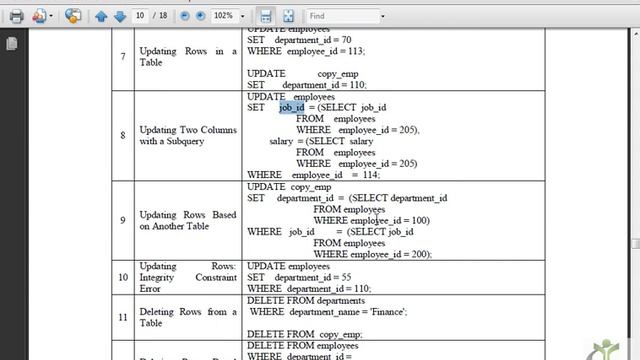Go to next page with down arrow

click(x=120, y=16)
